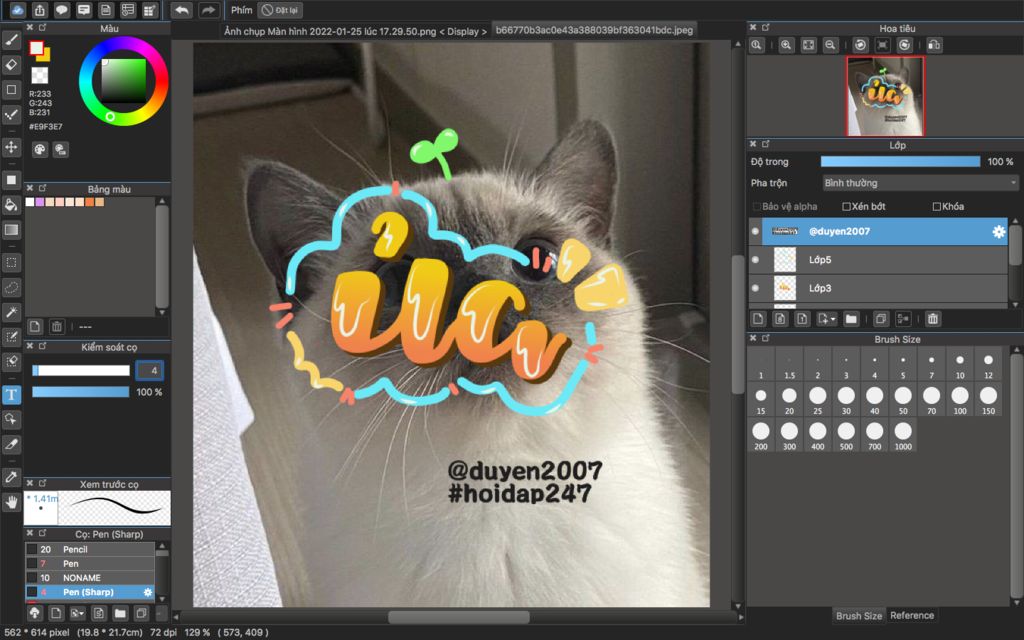Choose brush size 1000 preset
1024x640 pixels.
coord(903,436)
